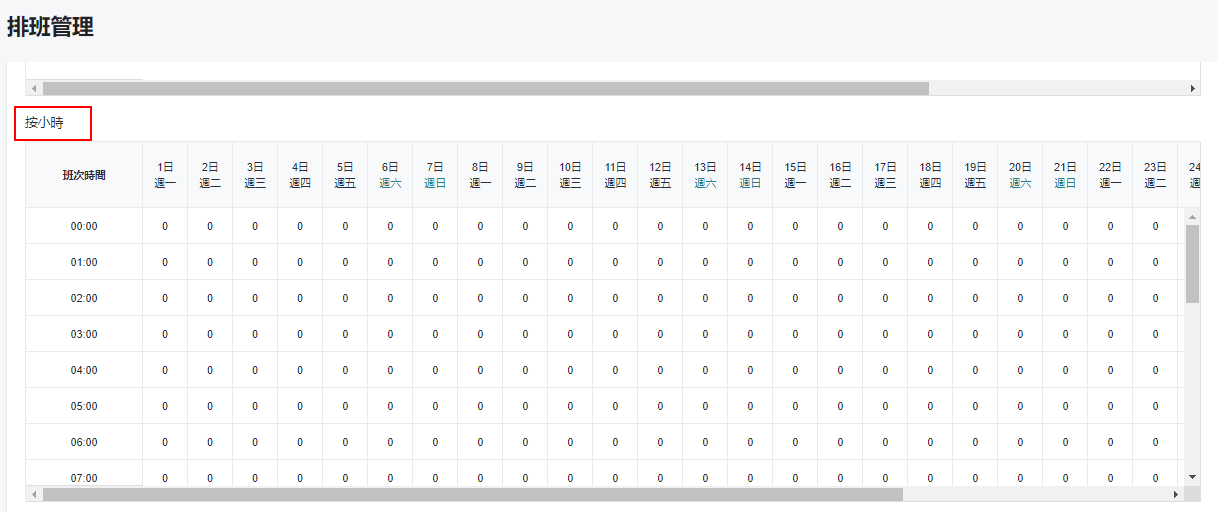
Task: Click the 班次時間 column header
Action: (x=84, y=175)
